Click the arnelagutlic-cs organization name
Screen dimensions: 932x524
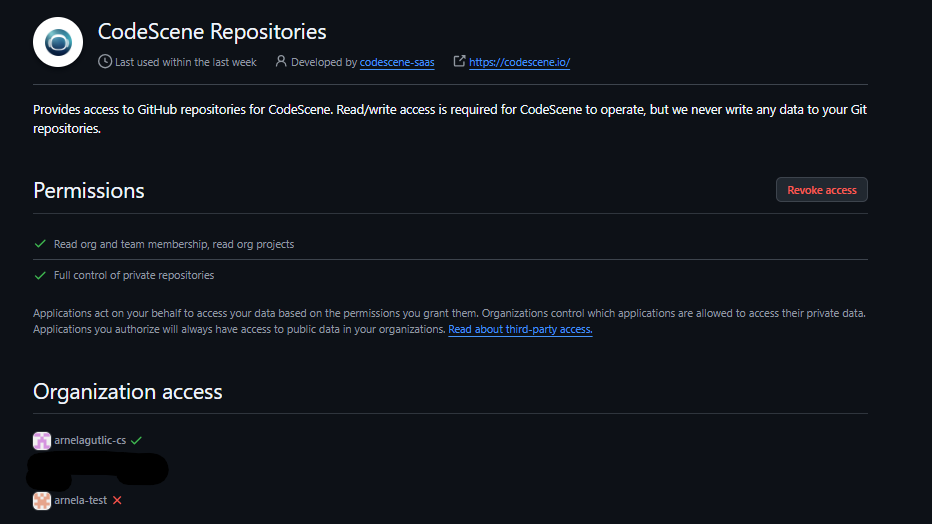pos(90,440)
